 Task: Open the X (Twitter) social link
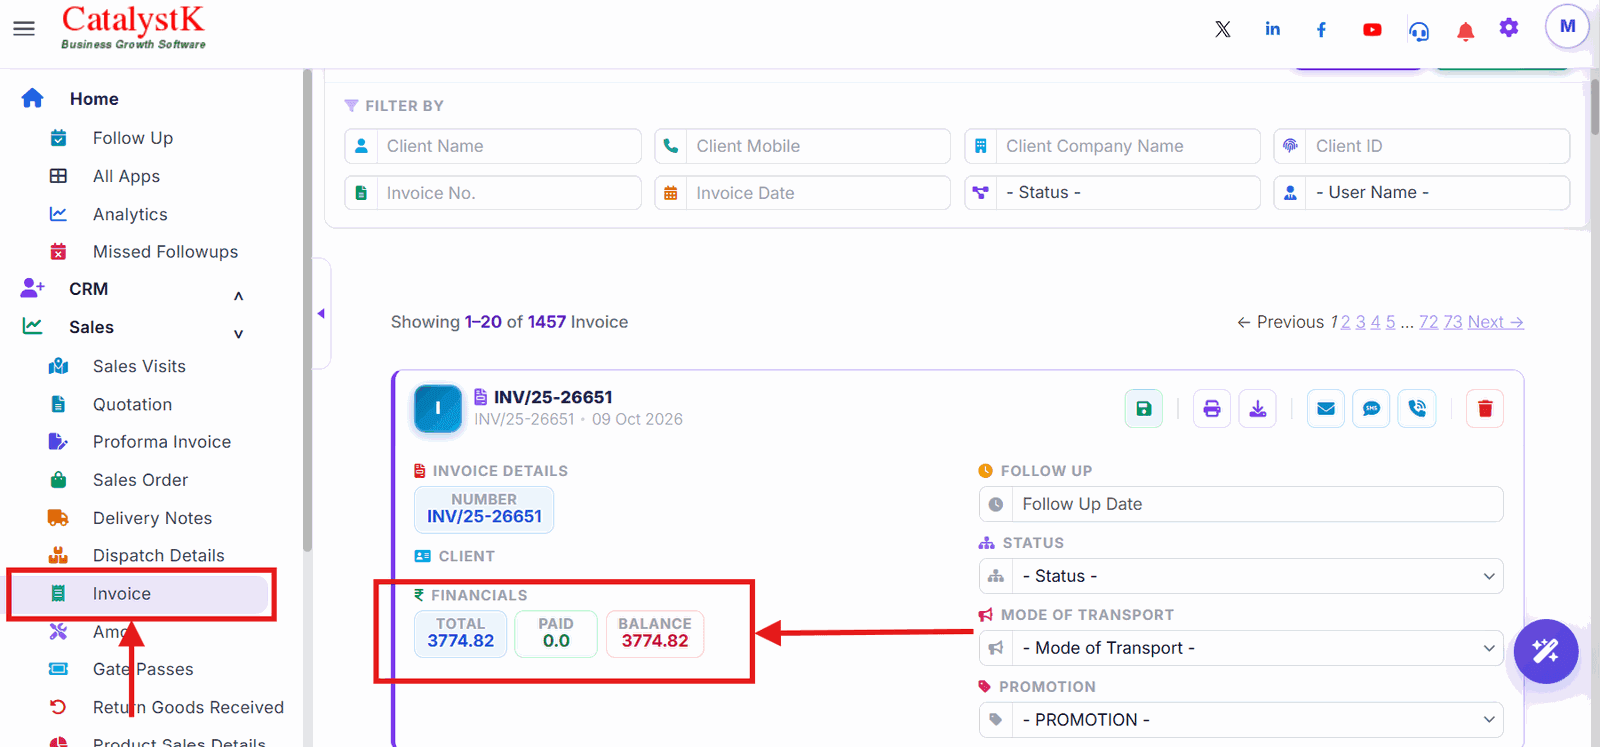1223,29
